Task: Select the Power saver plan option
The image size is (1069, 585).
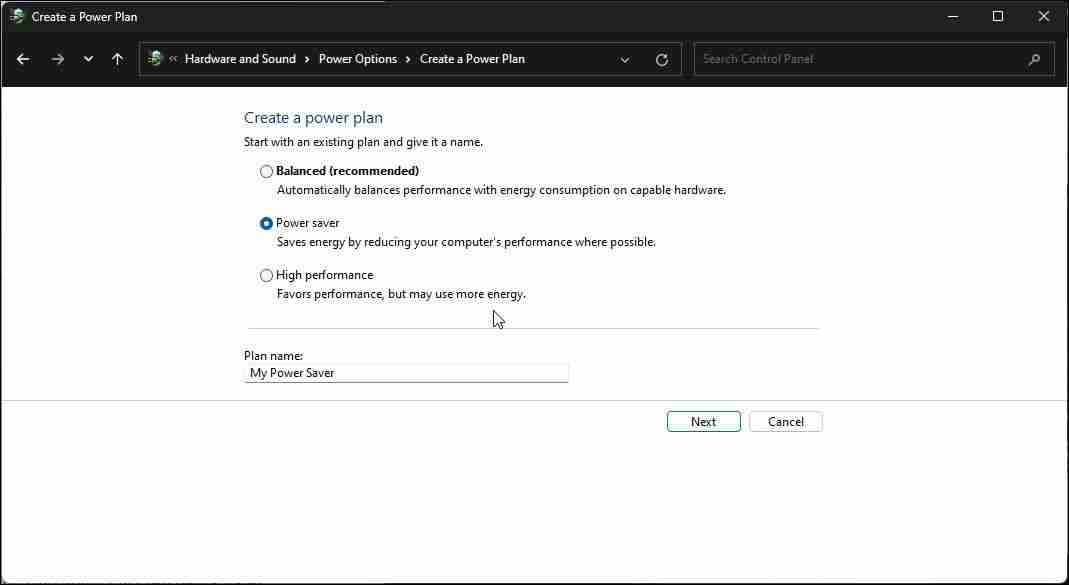Action: [266, 223]
